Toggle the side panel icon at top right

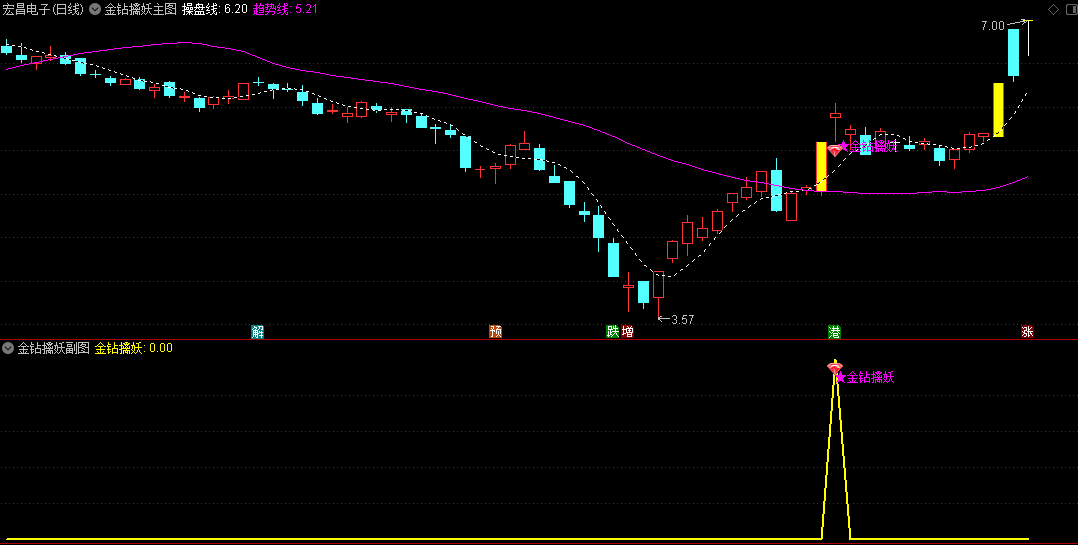click(x=1071, y=10)
